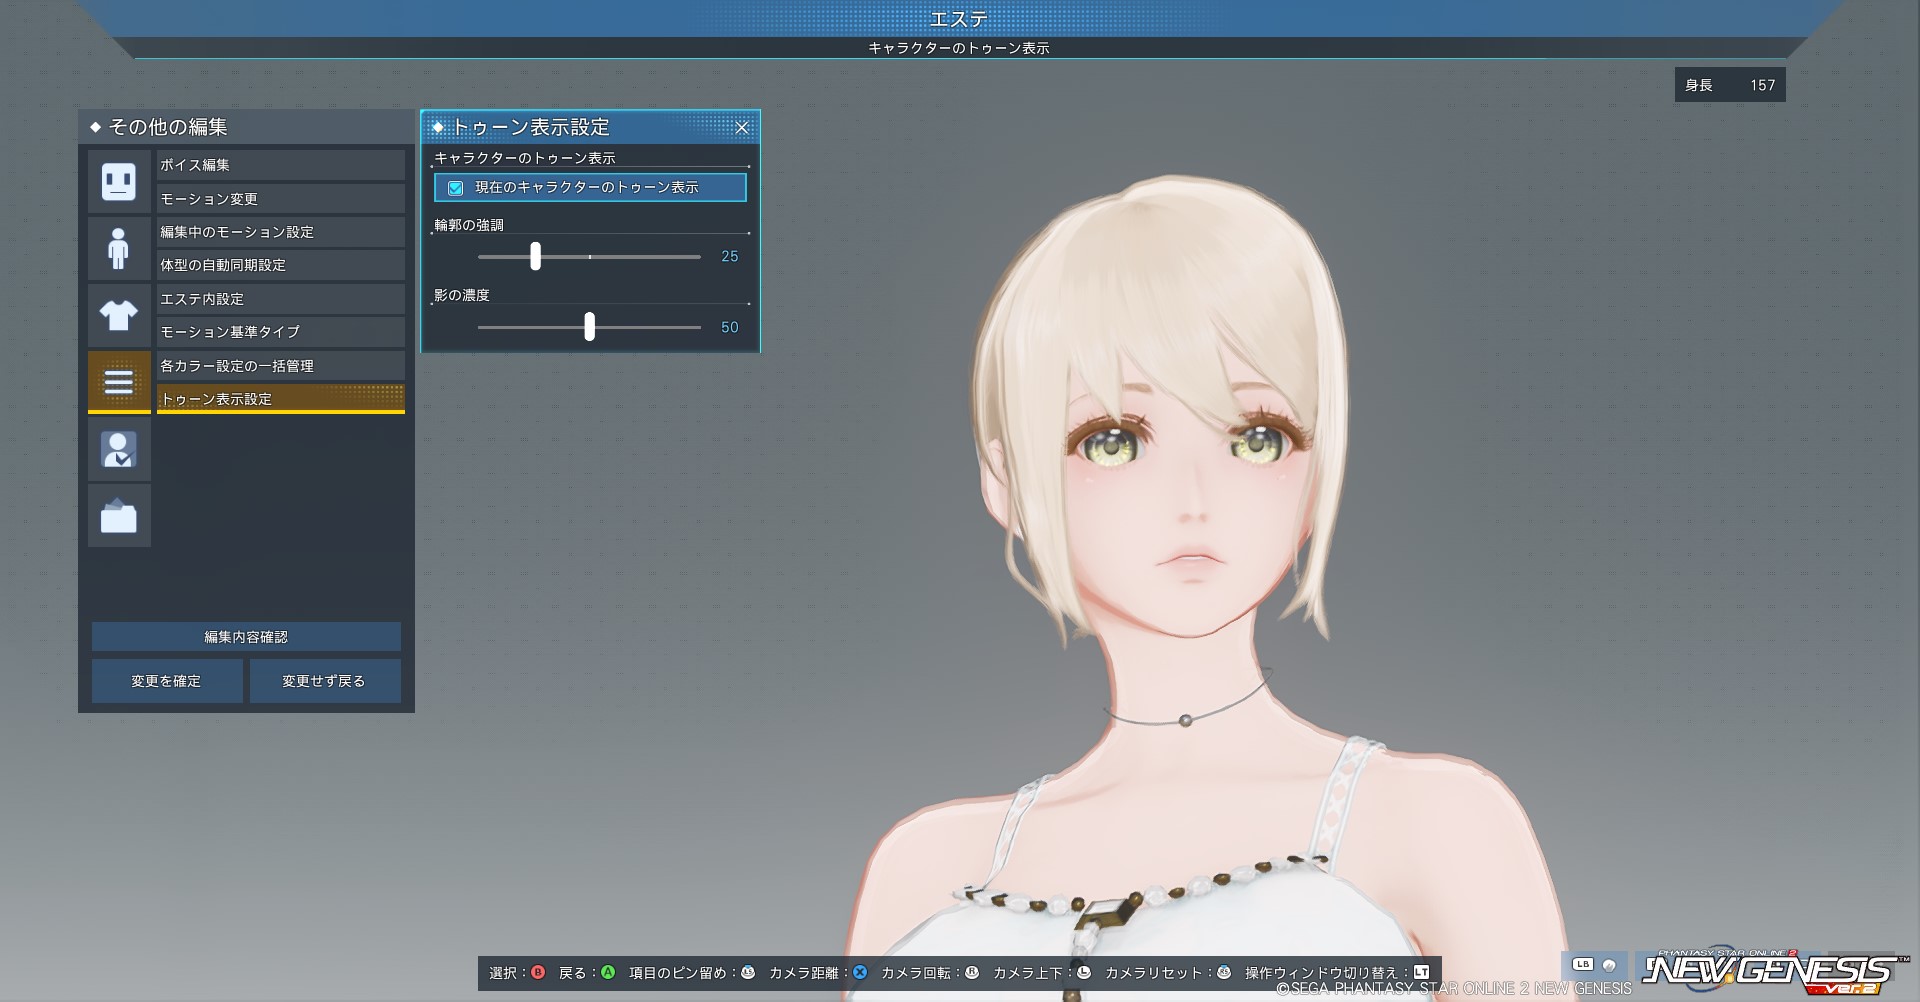Viewport: 1920px width, 1002px height.
Task: Select ボイス編集 menu entry
Action: [x=281, y=165]
